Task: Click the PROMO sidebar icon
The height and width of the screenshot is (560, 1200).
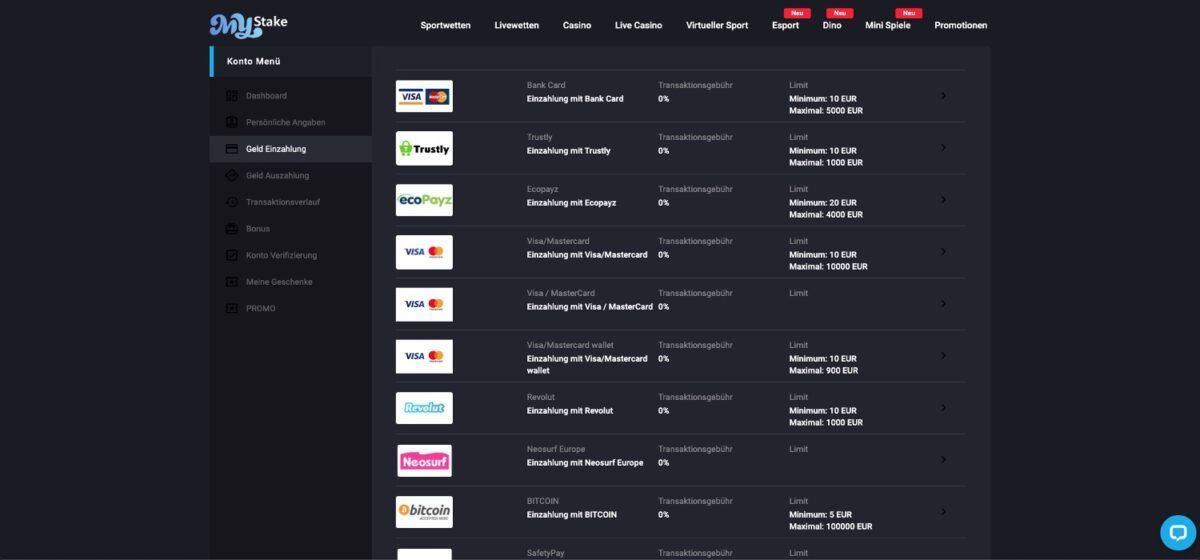Action: (232, 308)
